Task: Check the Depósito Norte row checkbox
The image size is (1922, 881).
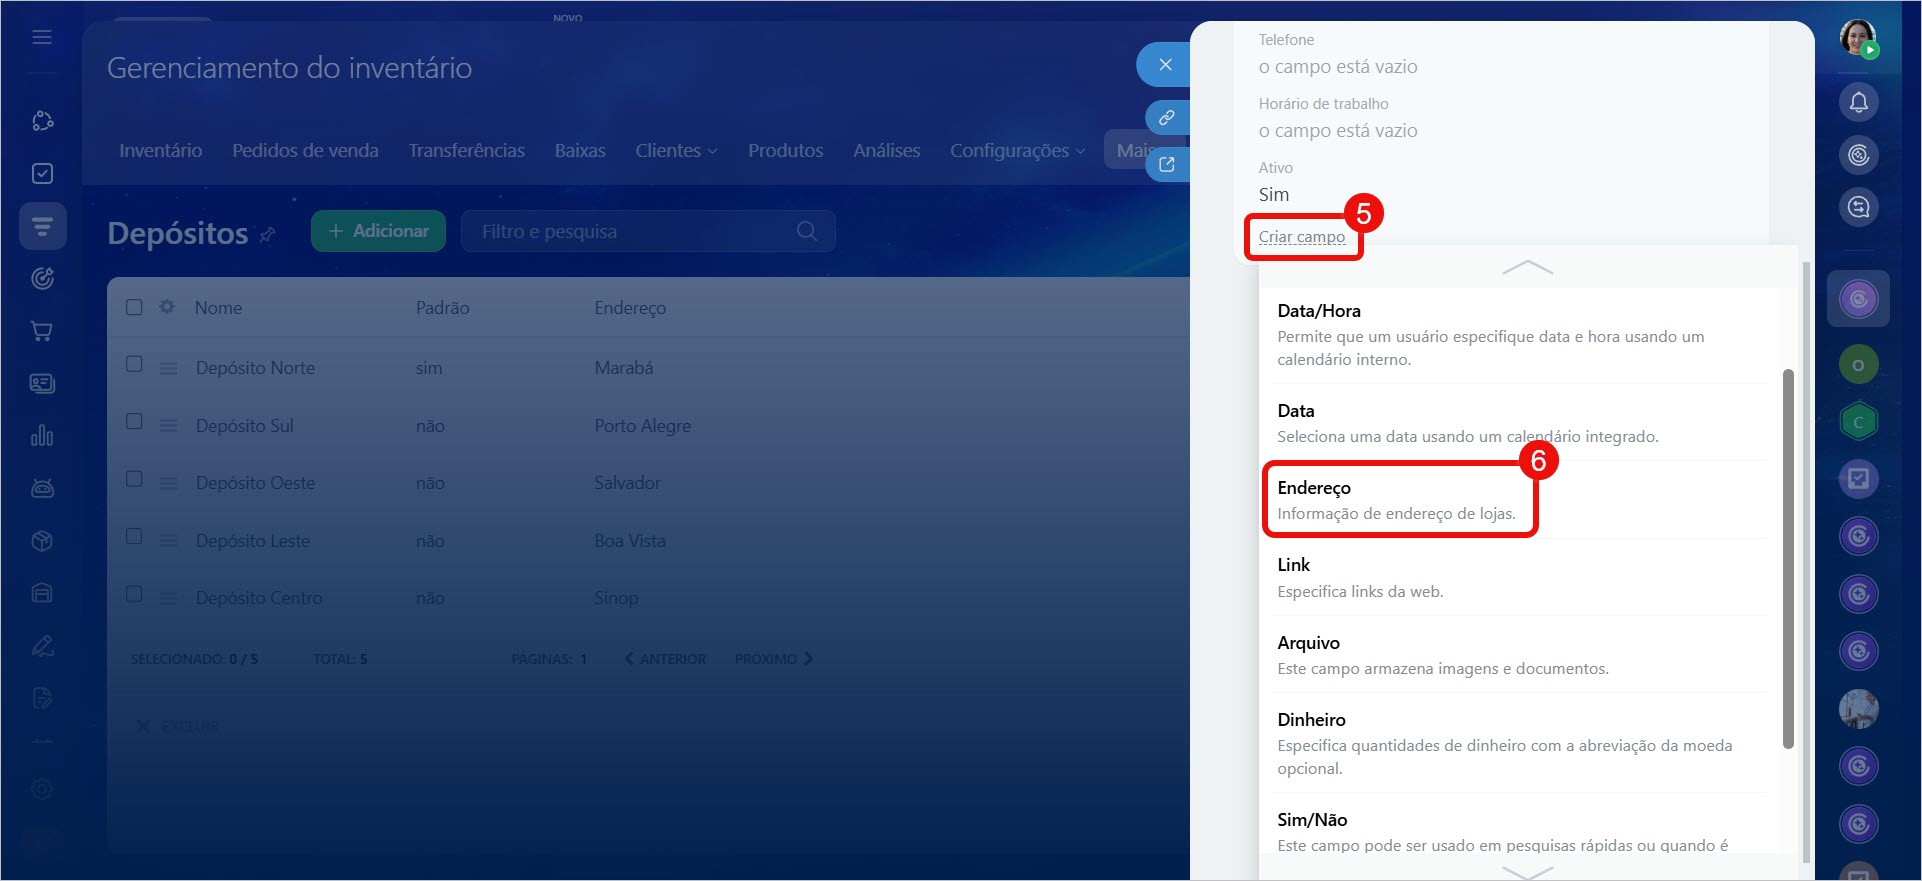Action: tap(134, 364)
